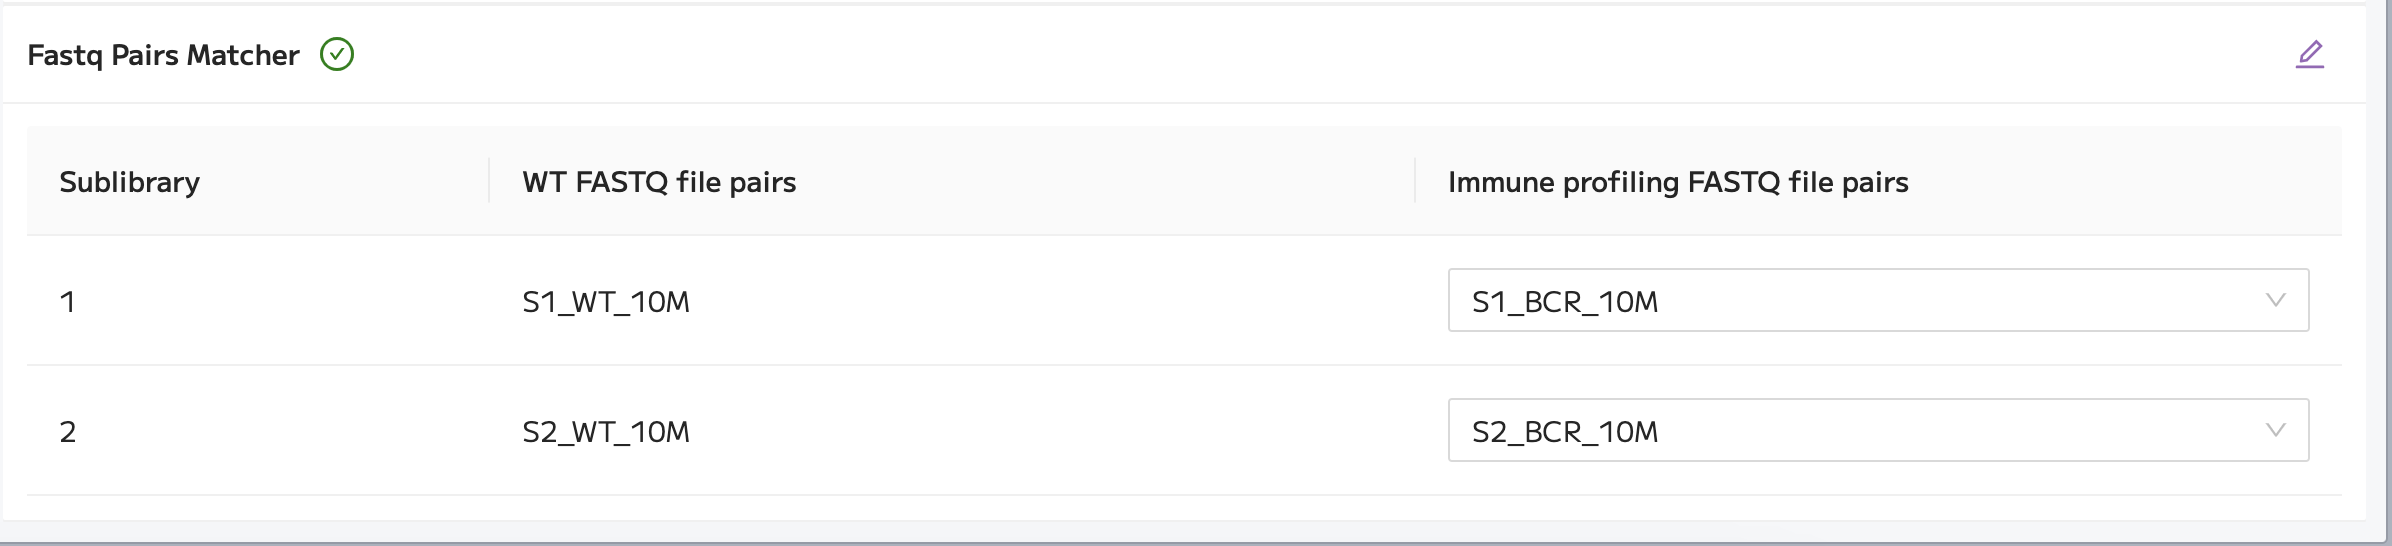Expand chevron arrow in sublibrary 2 row
This screenshot has height=546, width=2392.
pos(2276,430)
